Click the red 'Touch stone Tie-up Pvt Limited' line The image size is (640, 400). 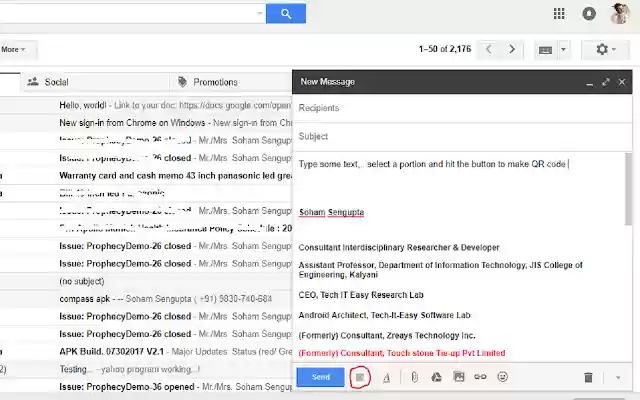click(402, 353)
